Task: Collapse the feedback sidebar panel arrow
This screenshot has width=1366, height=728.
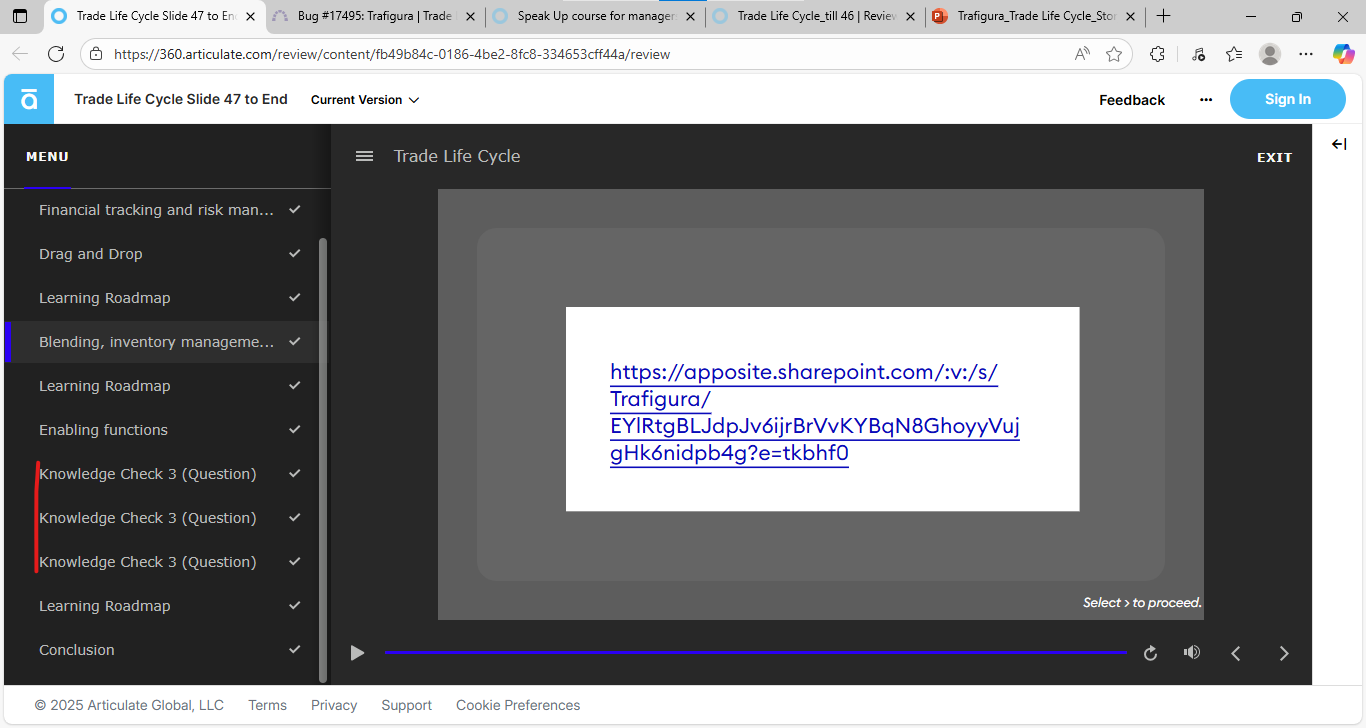Action: tap(1339, 144)
